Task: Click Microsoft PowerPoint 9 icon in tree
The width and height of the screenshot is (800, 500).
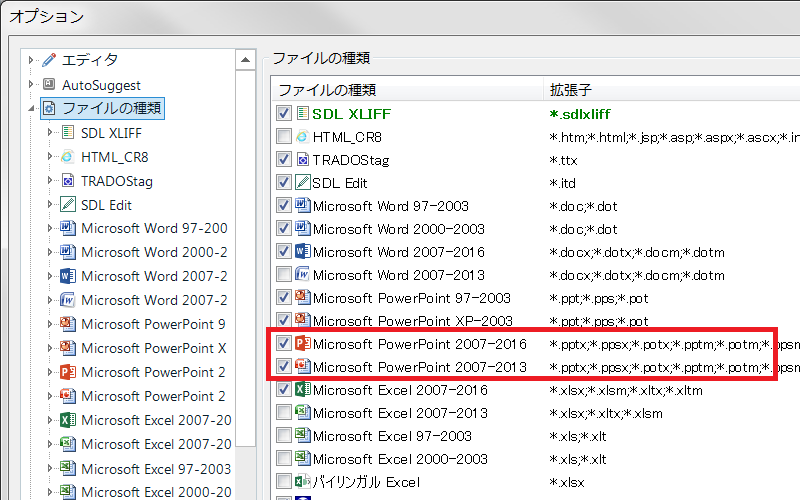Action: [x=68, y=324]
